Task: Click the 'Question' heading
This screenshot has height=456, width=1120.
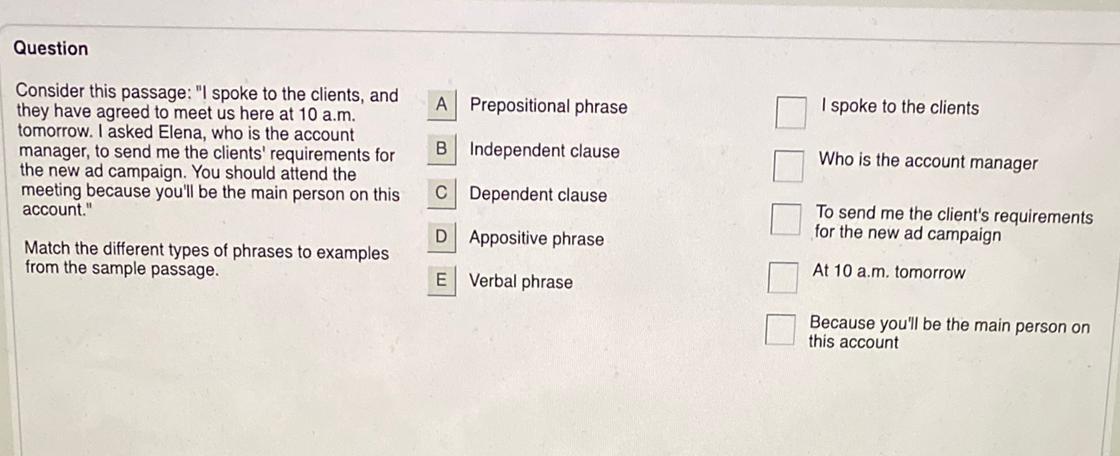Action: click(x=51, y=49)
